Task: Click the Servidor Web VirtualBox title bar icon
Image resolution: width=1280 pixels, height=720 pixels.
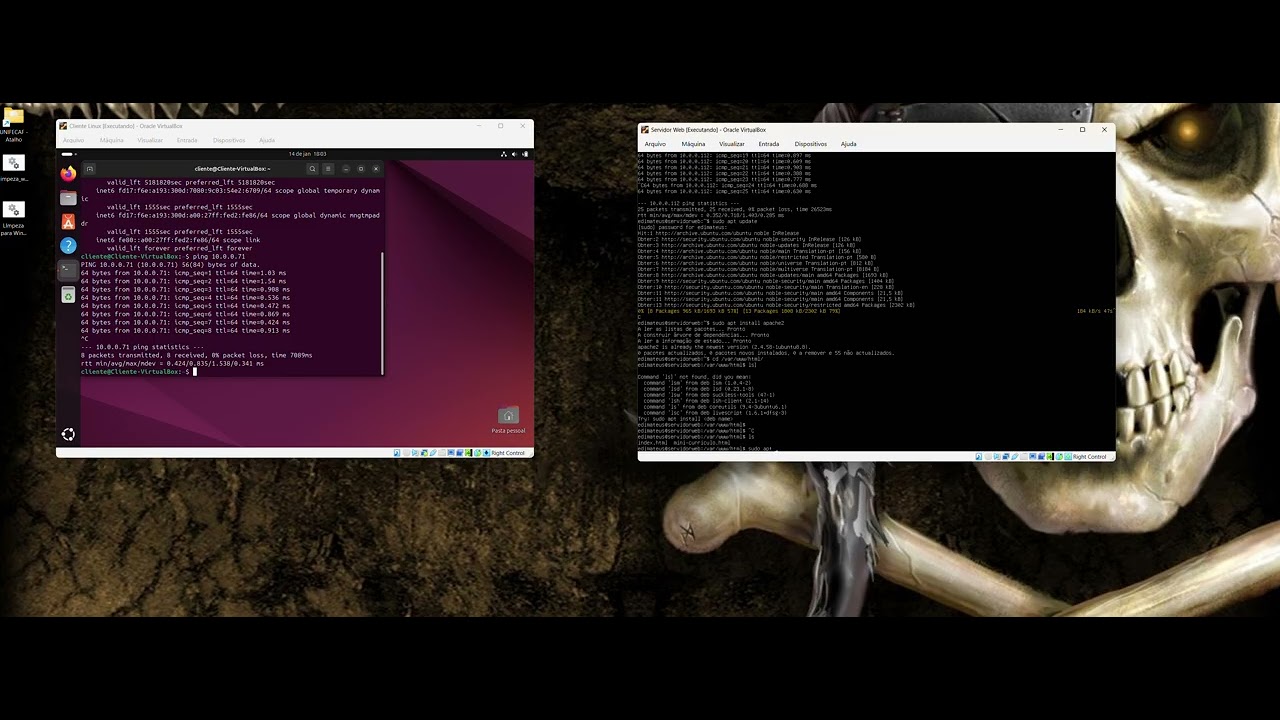Action: tap(645, 130)
